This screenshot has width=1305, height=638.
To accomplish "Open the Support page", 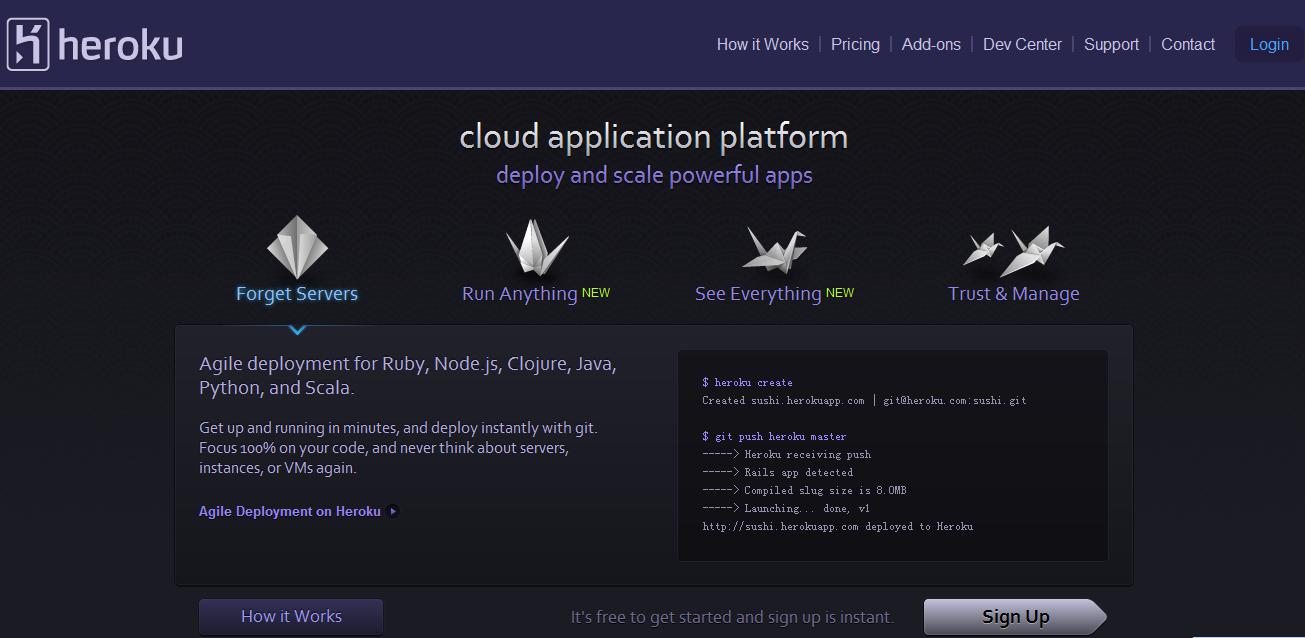I will coord(1111,44).
